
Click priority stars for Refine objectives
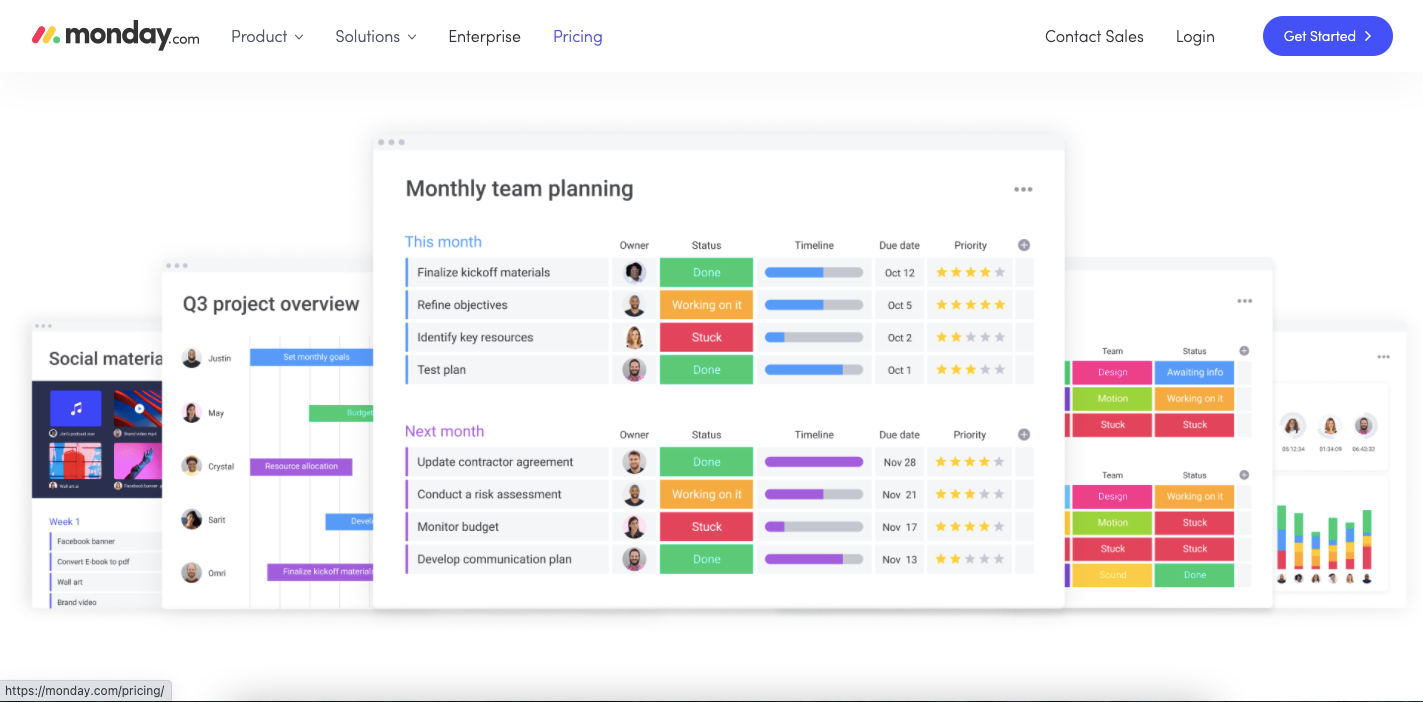pyautogui.click(x=970, y=305)
